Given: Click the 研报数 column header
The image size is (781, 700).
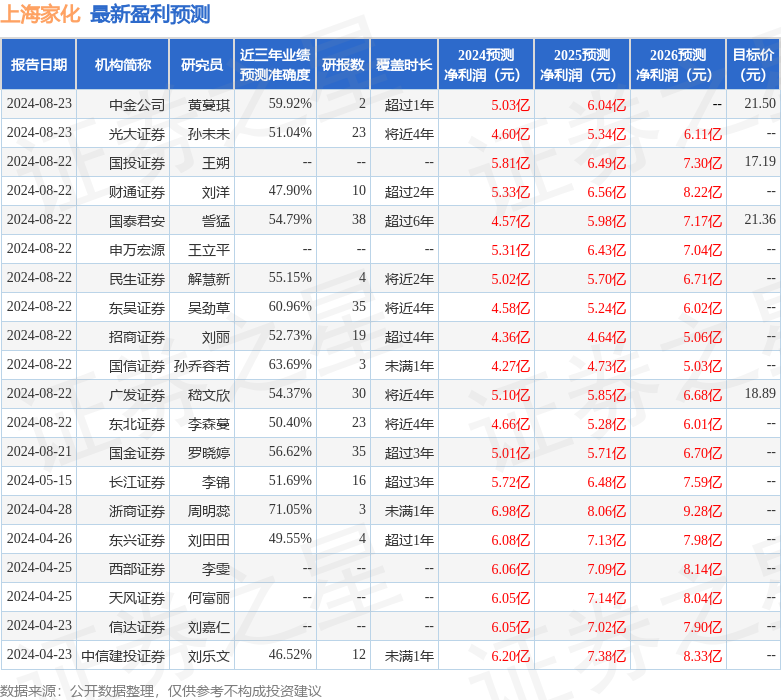Looking at the screenshot, I should [343, 65].
